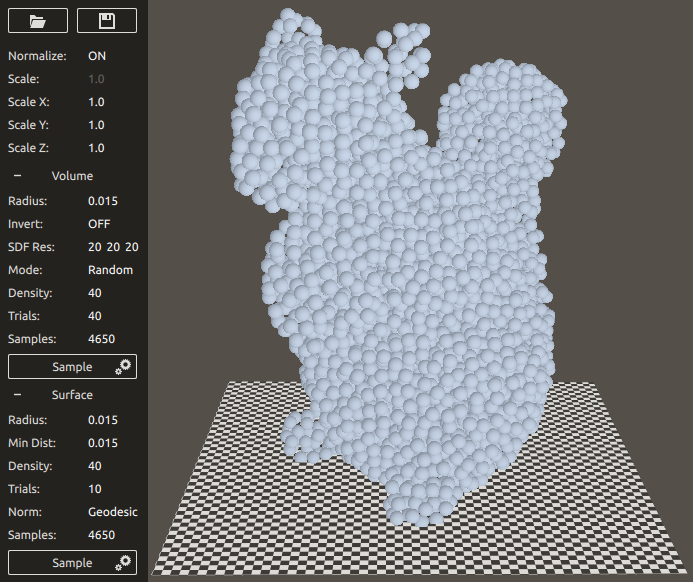Click the Norm label

click(25, 512)
